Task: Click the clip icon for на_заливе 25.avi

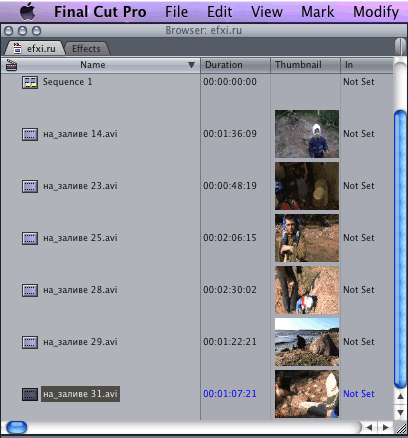Action: [30, 238]
